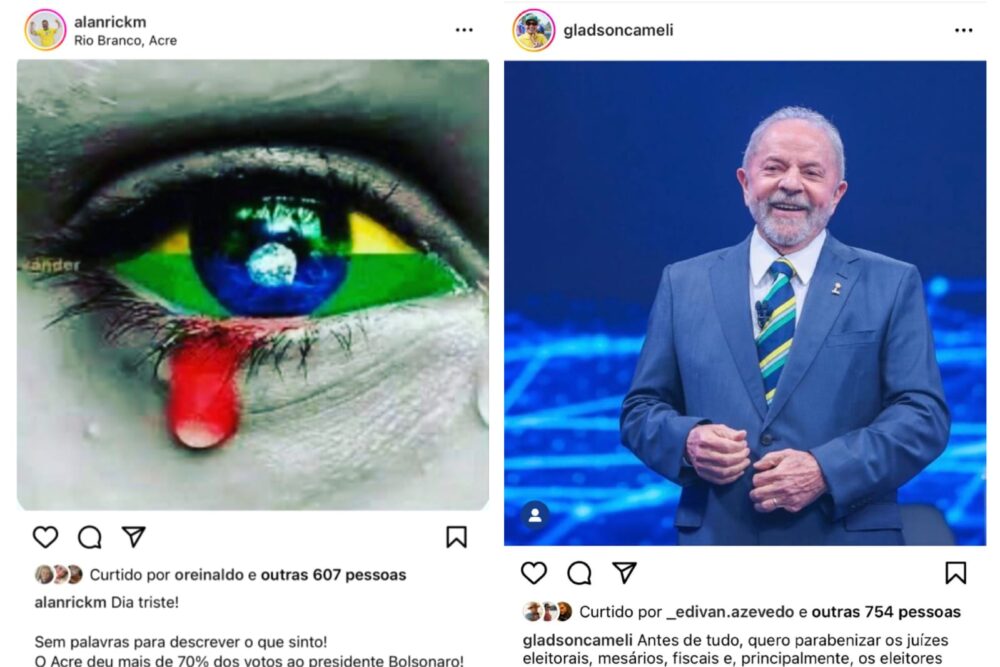Image resolution: width=1000 pixels, height=667 pixels.
Task: View the outras 607 pessoas likes list
Action: click(x=333, y=575)
